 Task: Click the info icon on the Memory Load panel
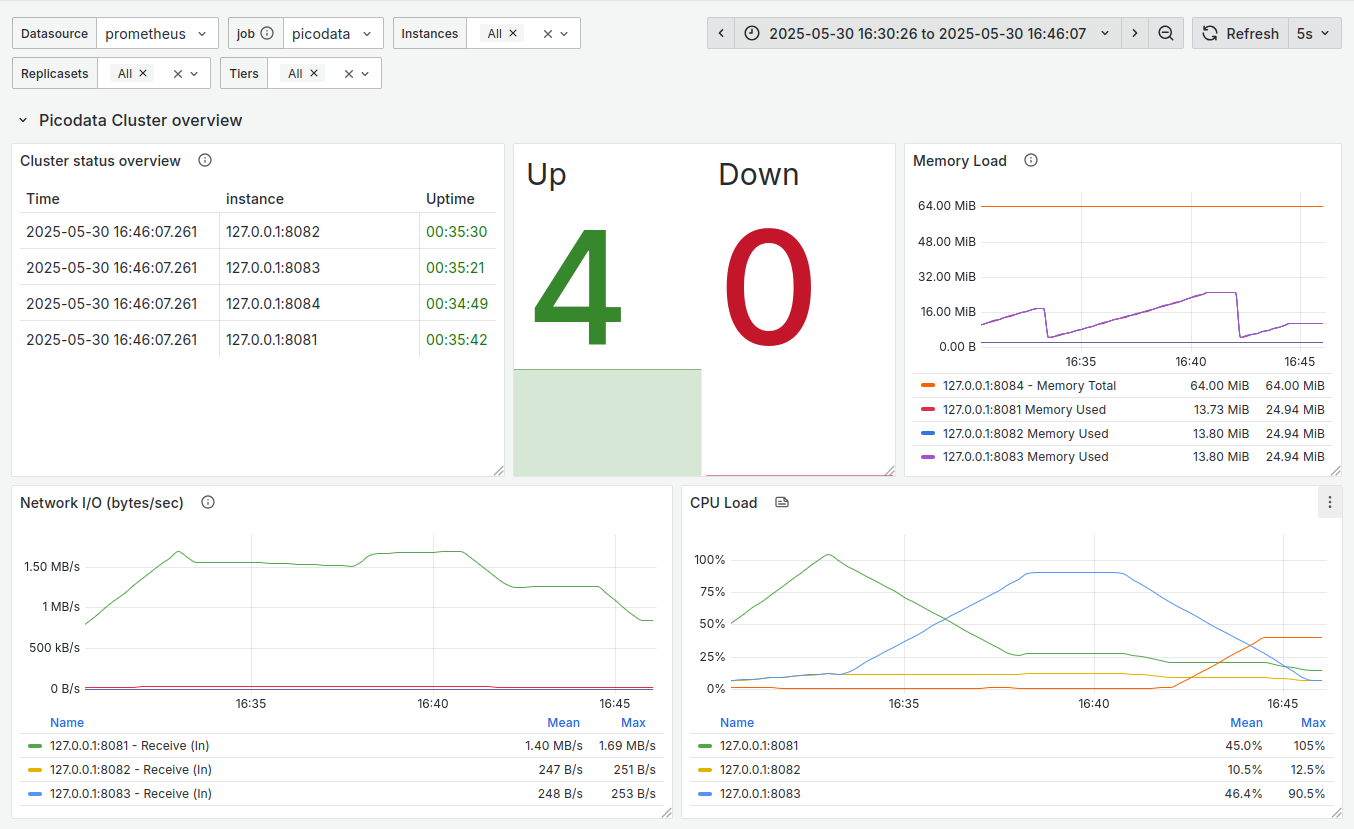tap(1030, 160)
